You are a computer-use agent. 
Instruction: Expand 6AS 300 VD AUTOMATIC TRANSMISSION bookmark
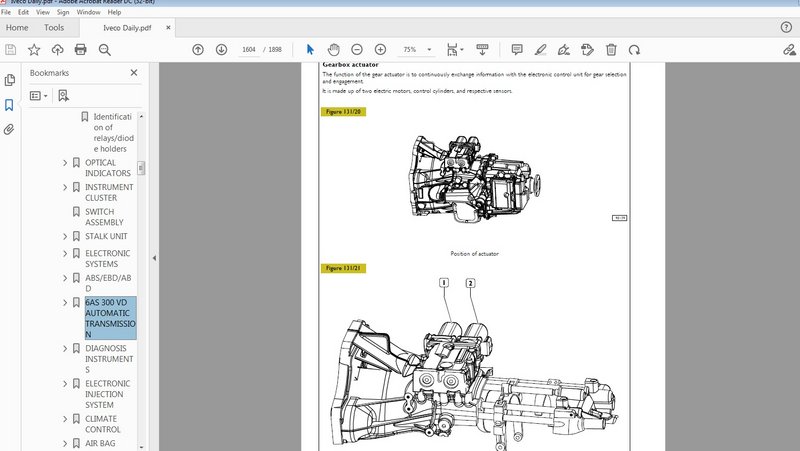(65, 303)
